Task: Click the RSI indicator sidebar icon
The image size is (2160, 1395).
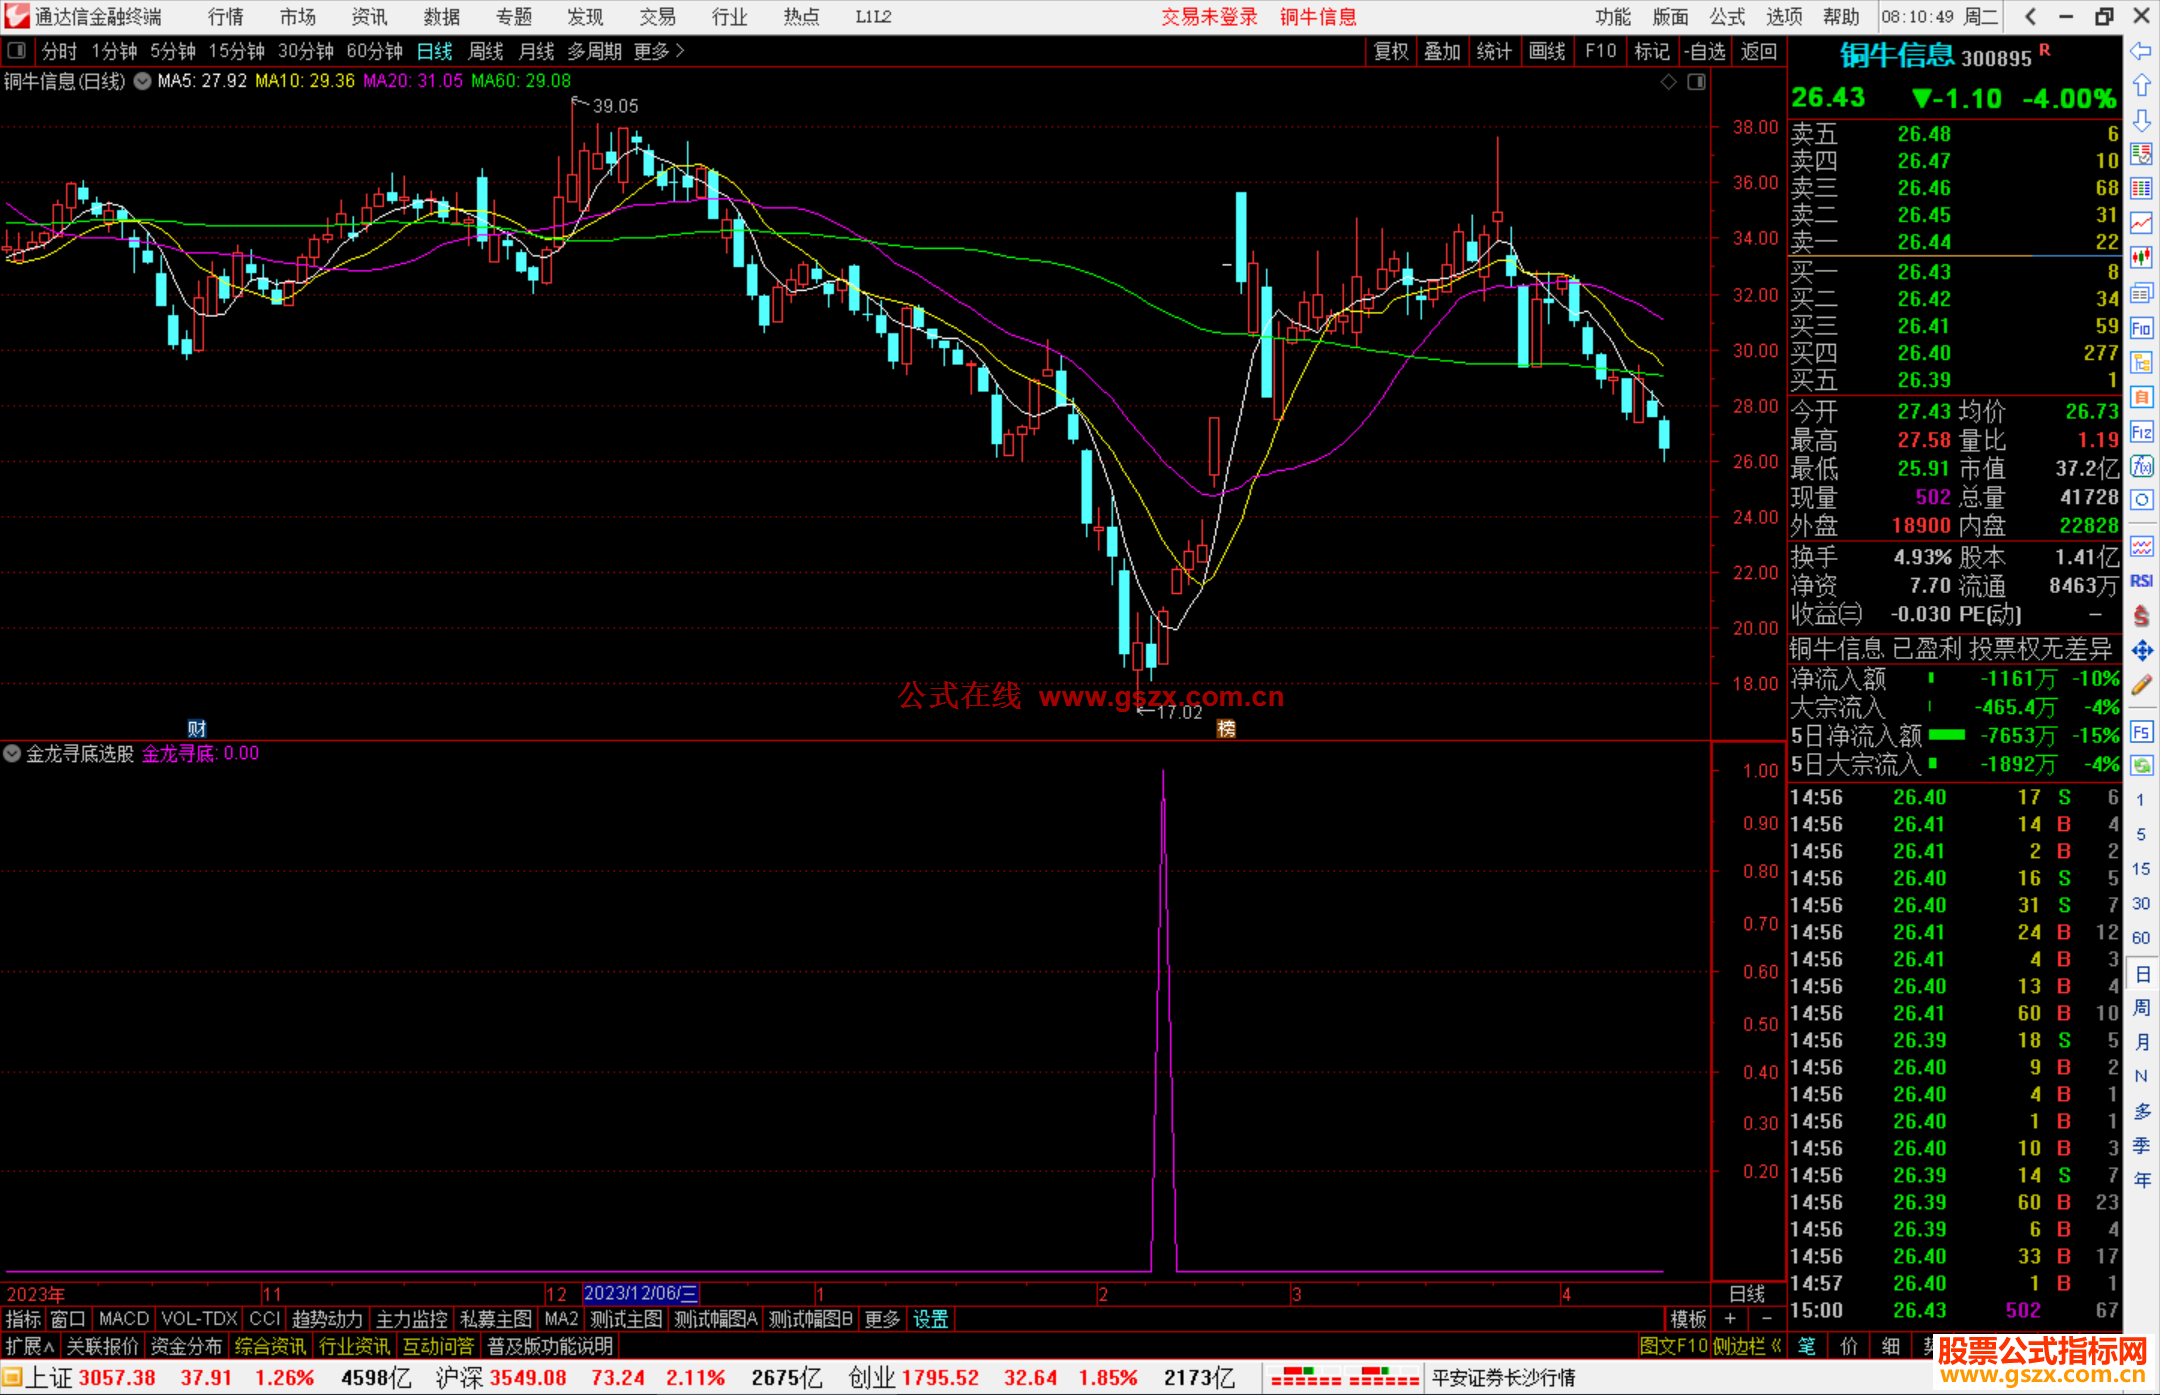Action: click(2141, 581)
